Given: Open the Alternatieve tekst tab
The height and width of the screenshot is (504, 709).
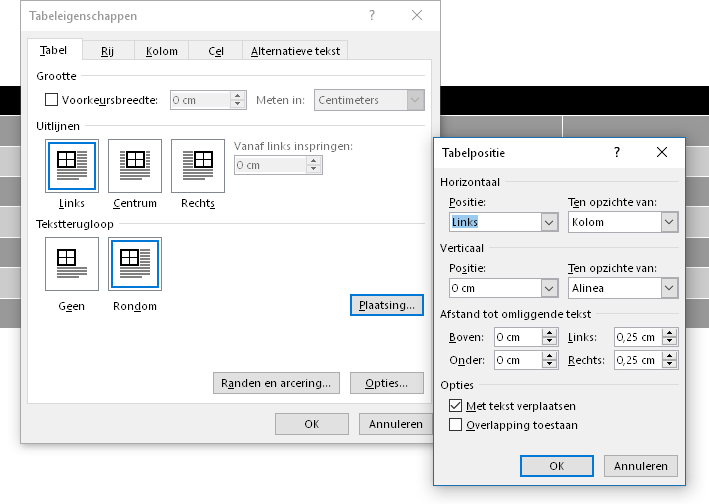Looking at the screenshot, I should click(295, 51).
